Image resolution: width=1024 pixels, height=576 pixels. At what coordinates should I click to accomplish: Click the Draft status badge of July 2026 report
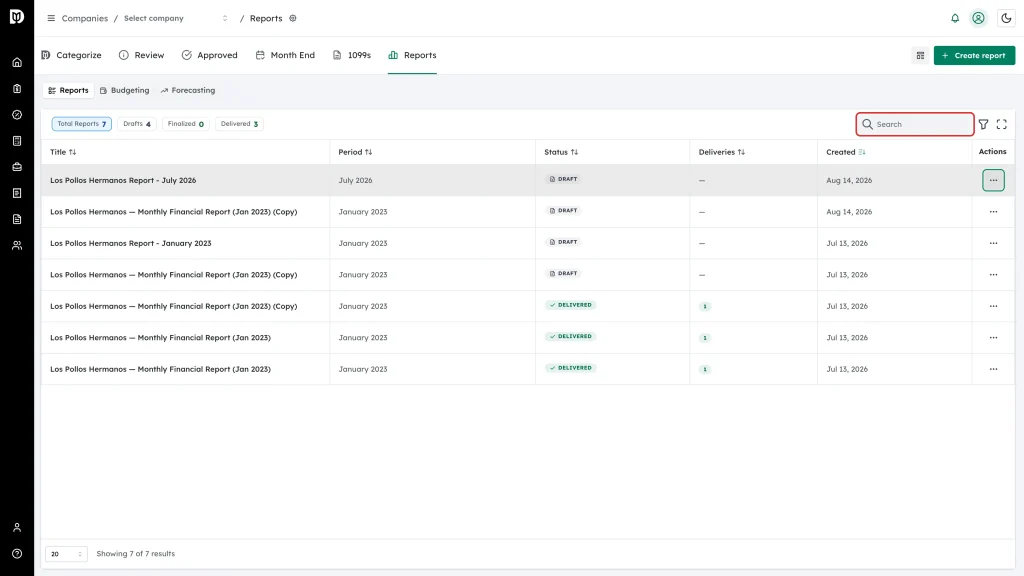coord(564,179)
